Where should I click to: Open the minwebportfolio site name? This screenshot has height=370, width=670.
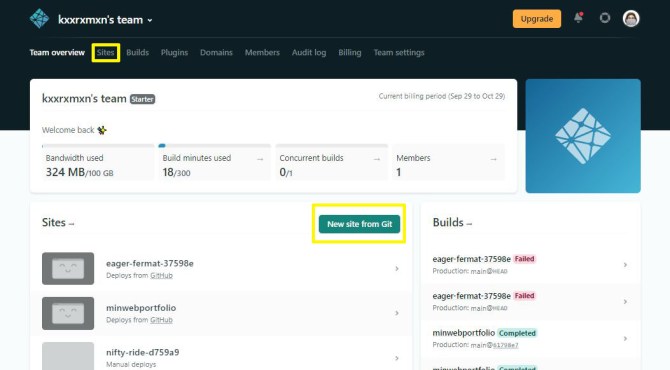tap(141, 308)
